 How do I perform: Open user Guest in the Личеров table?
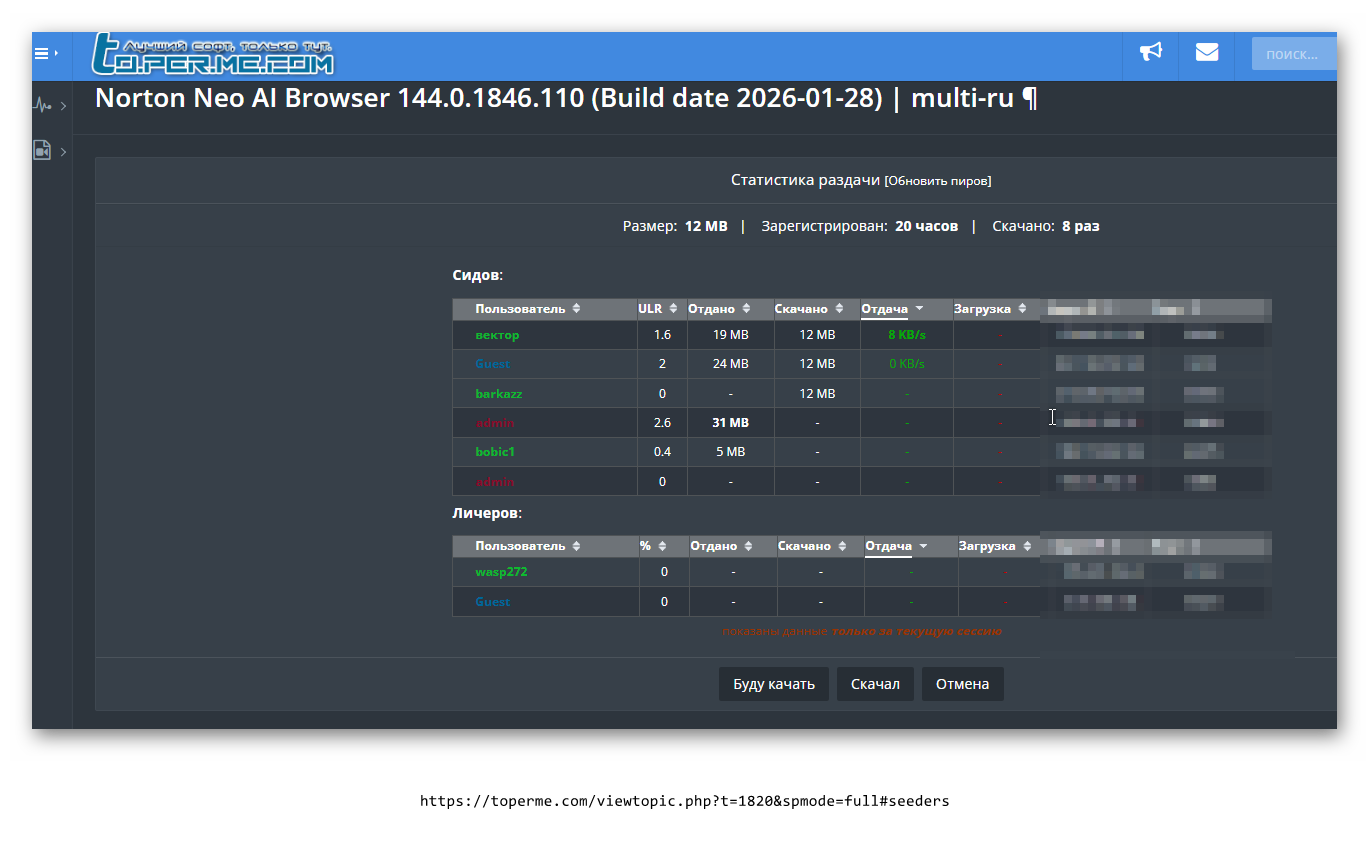pyautogui.click(x=492, y=602)
